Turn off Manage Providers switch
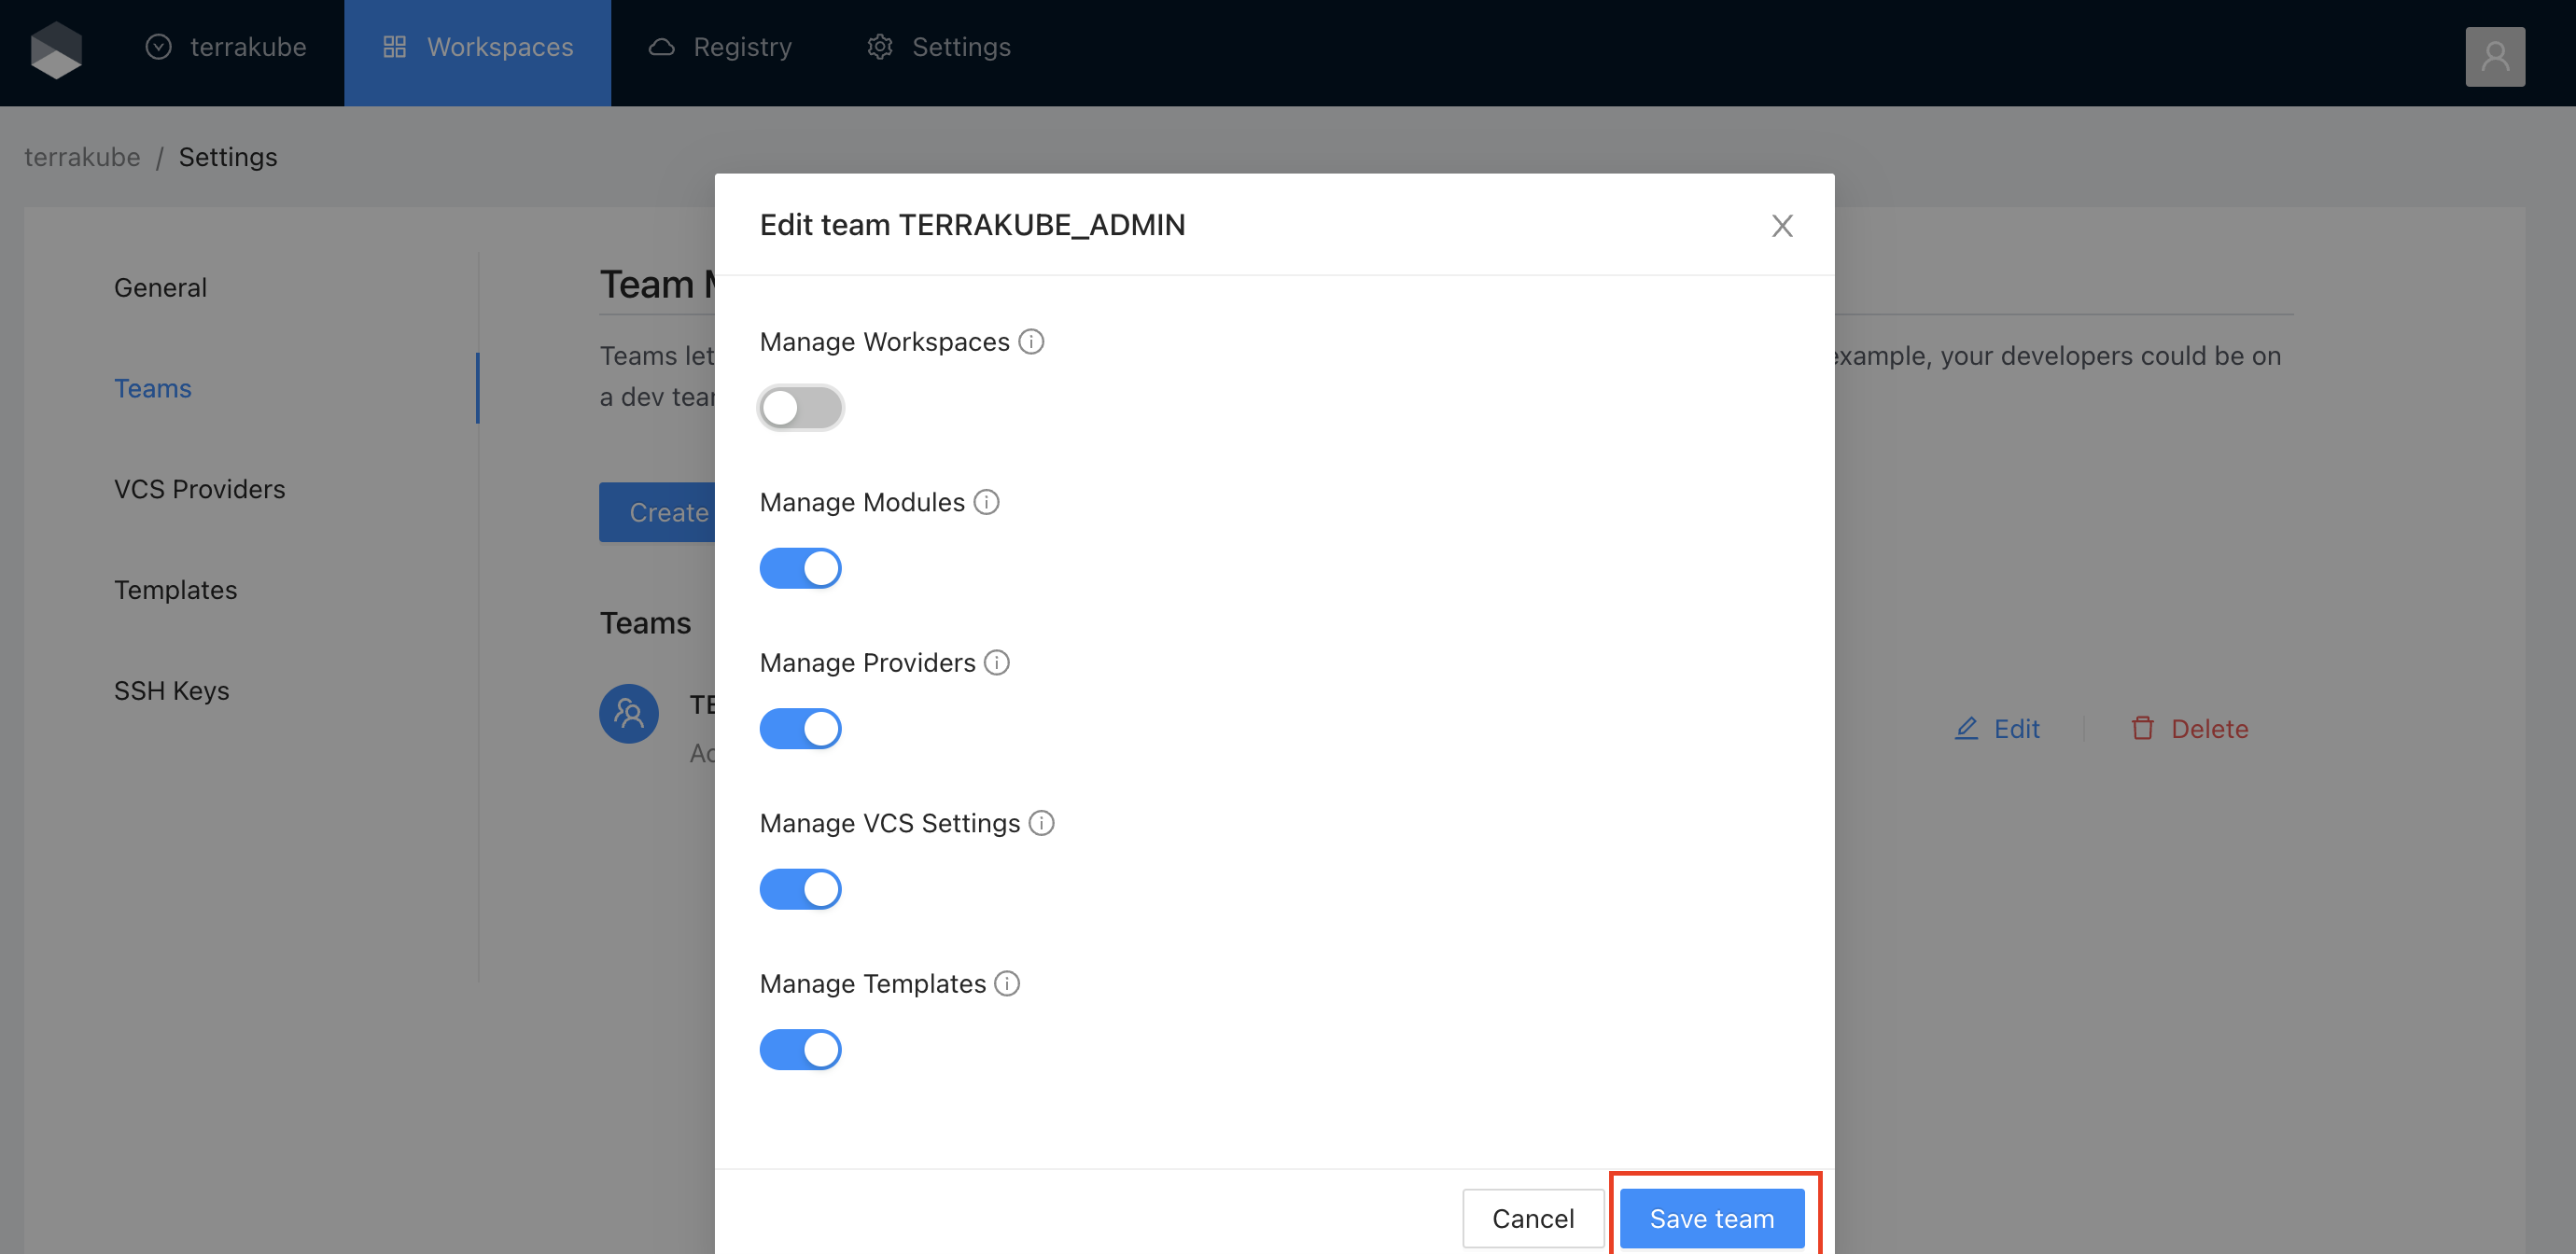 800,729
